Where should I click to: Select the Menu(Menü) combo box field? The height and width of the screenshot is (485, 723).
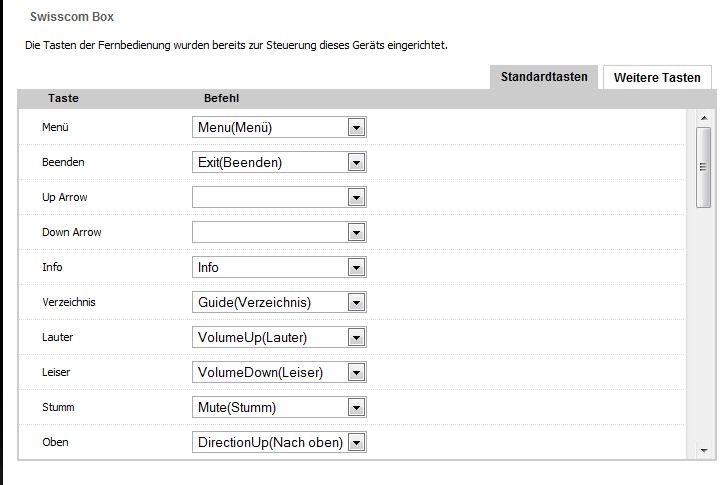pos(269,127)
